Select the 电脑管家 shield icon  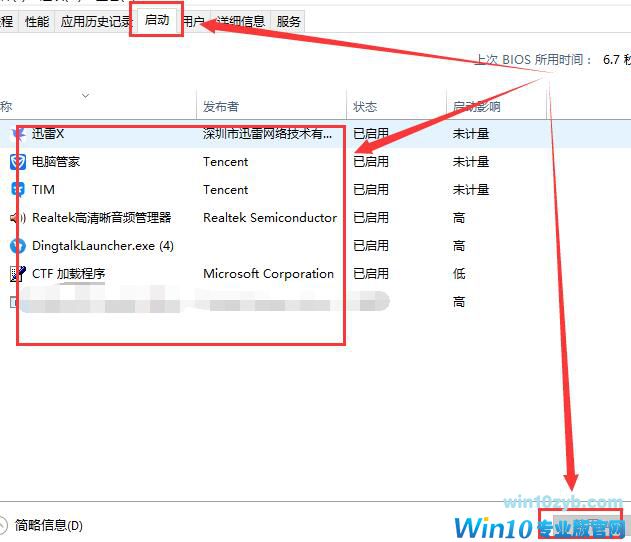tap(18, 162)
